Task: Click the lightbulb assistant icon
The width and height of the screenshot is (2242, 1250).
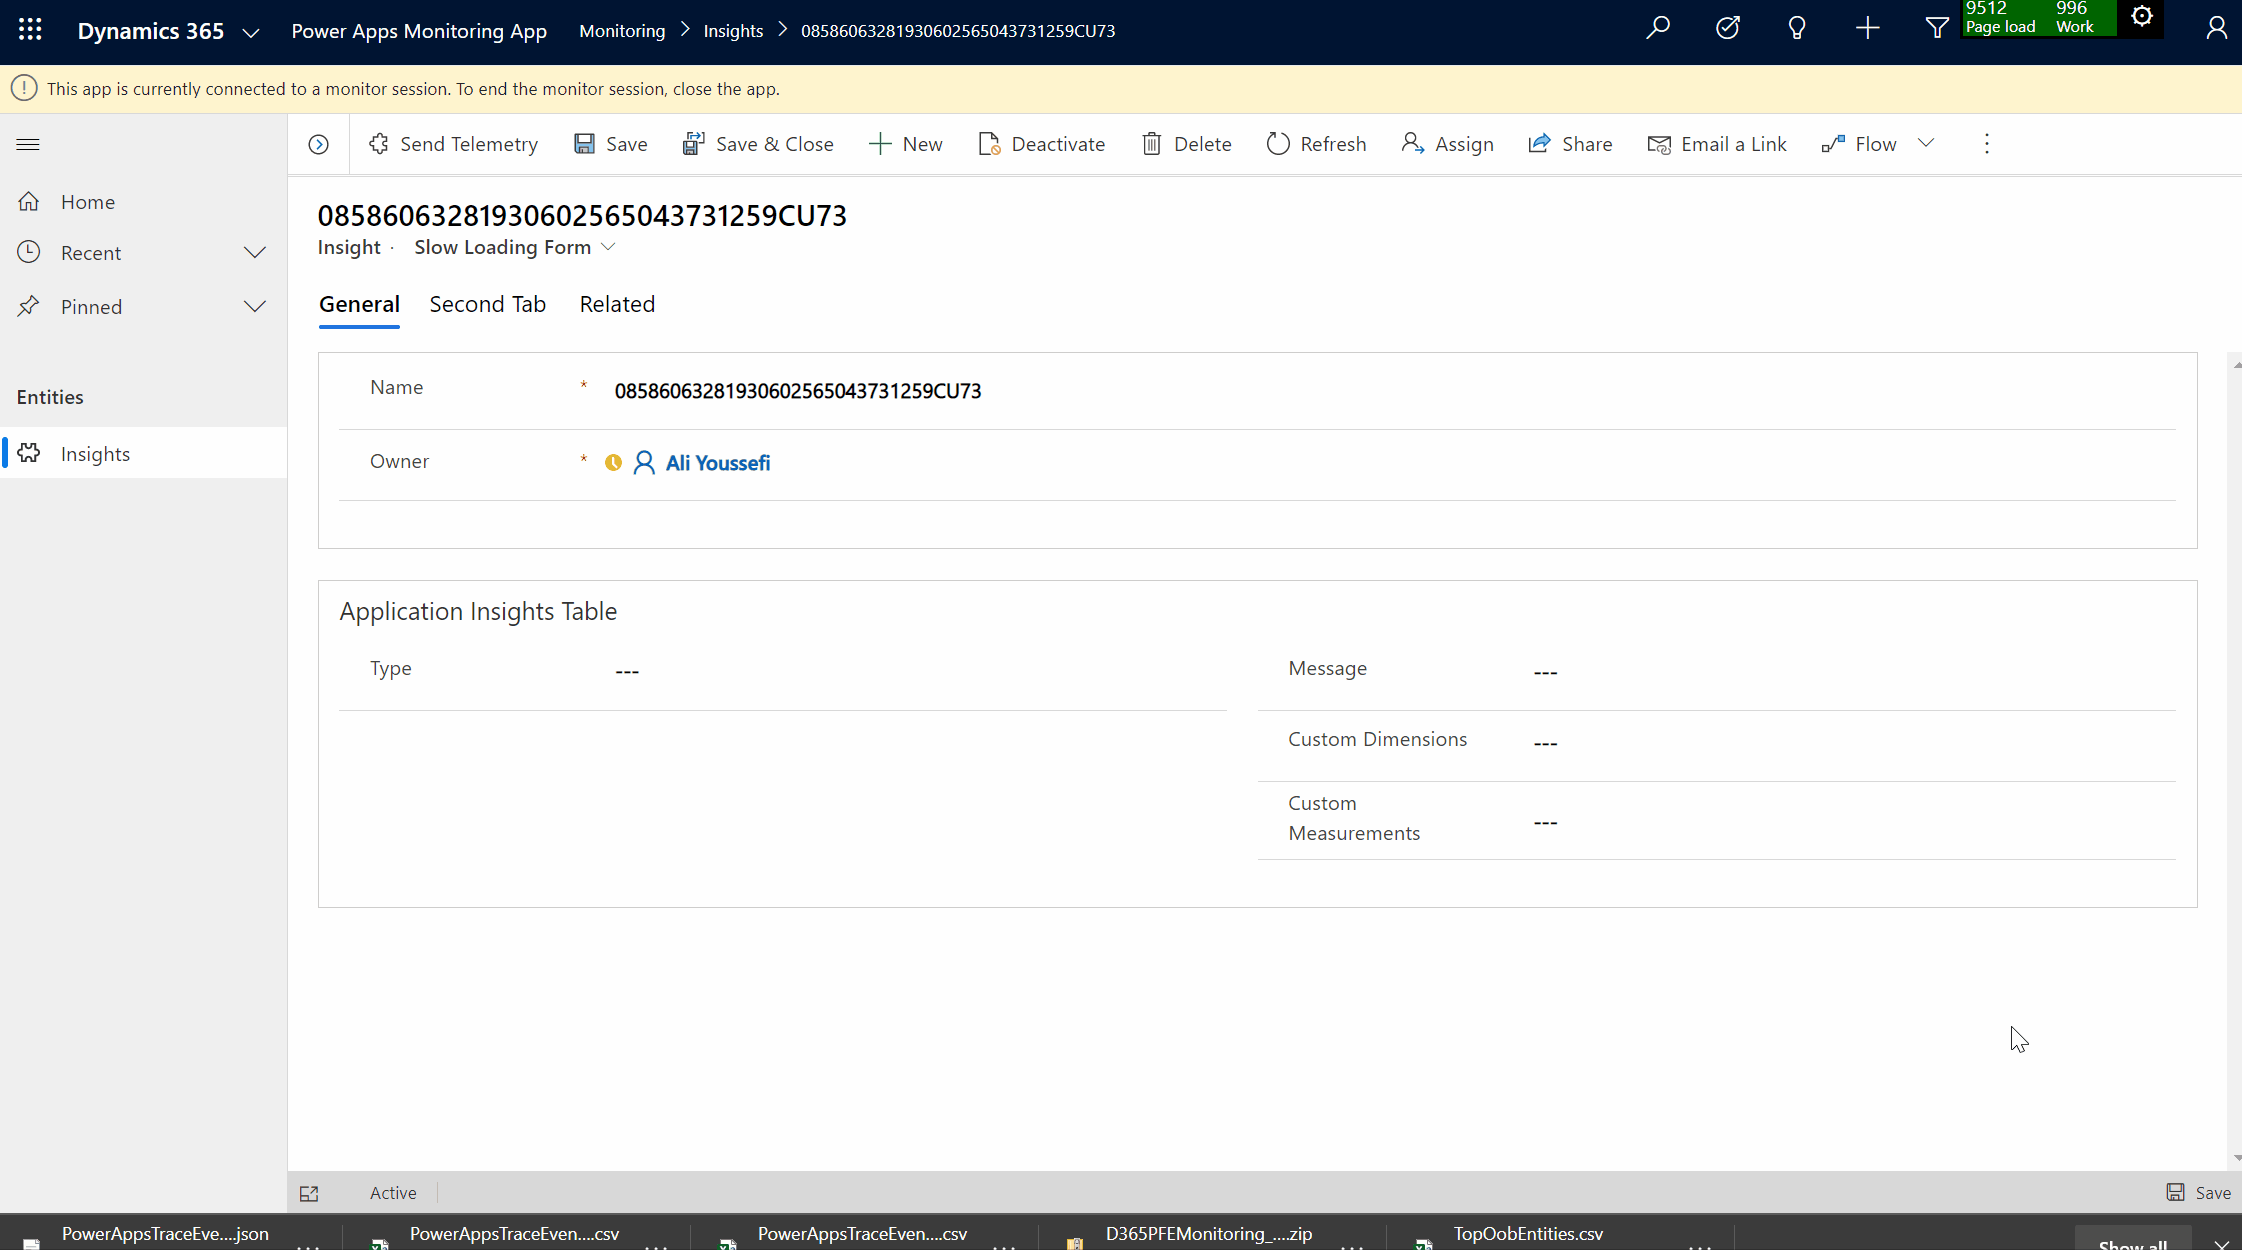Action: tap(1797, 28)
